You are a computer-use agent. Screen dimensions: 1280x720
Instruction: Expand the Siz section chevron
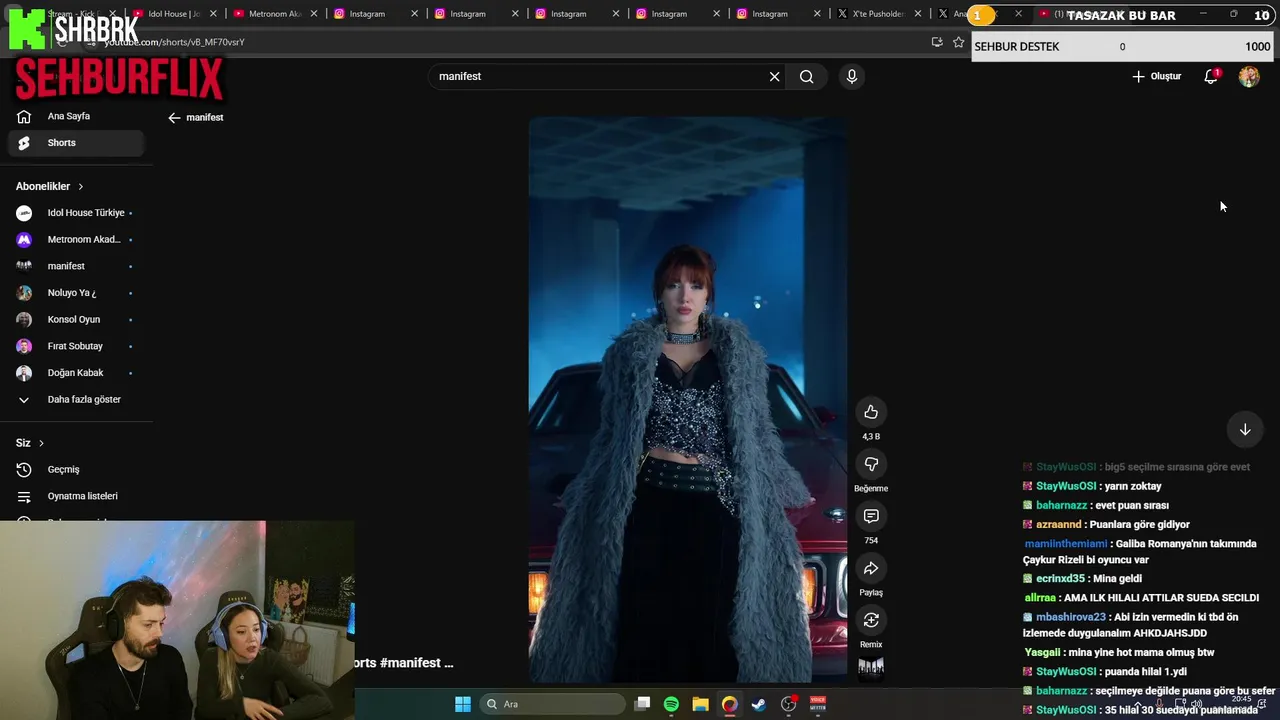41,443
